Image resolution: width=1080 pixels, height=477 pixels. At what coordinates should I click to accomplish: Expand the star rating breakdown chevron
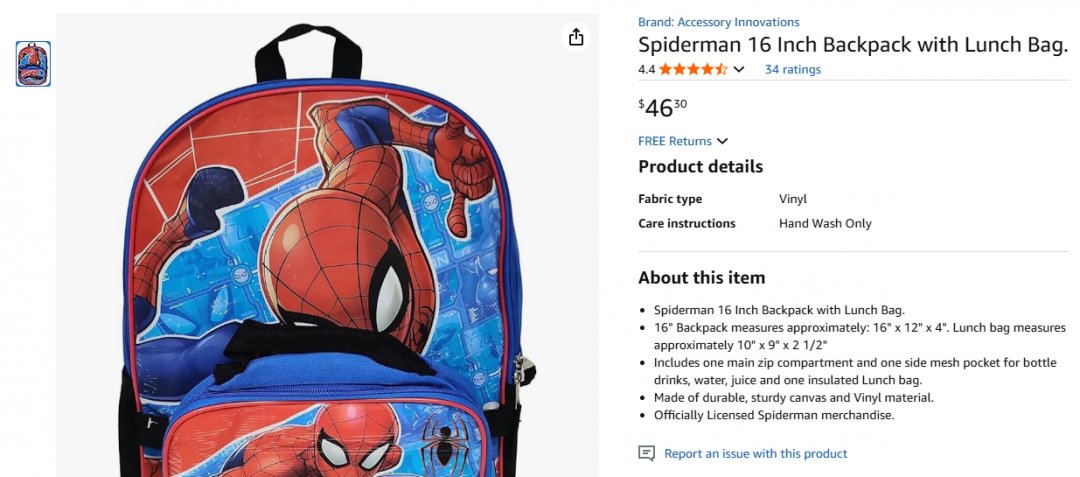tap(739, 70)
